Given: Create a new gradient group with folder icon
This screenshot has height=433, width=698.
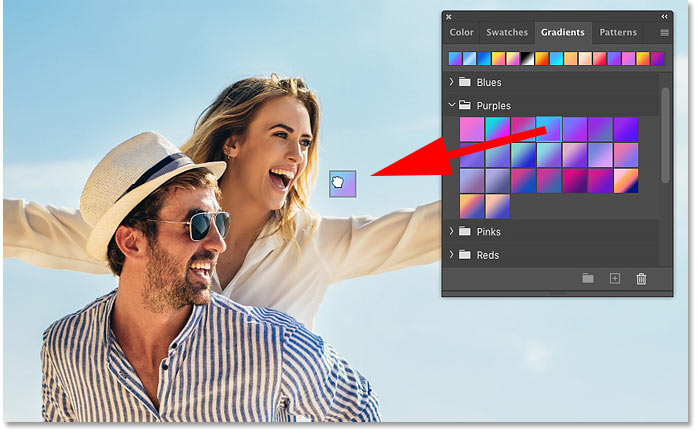Looking at the screenshot, I should coord(588,279).
